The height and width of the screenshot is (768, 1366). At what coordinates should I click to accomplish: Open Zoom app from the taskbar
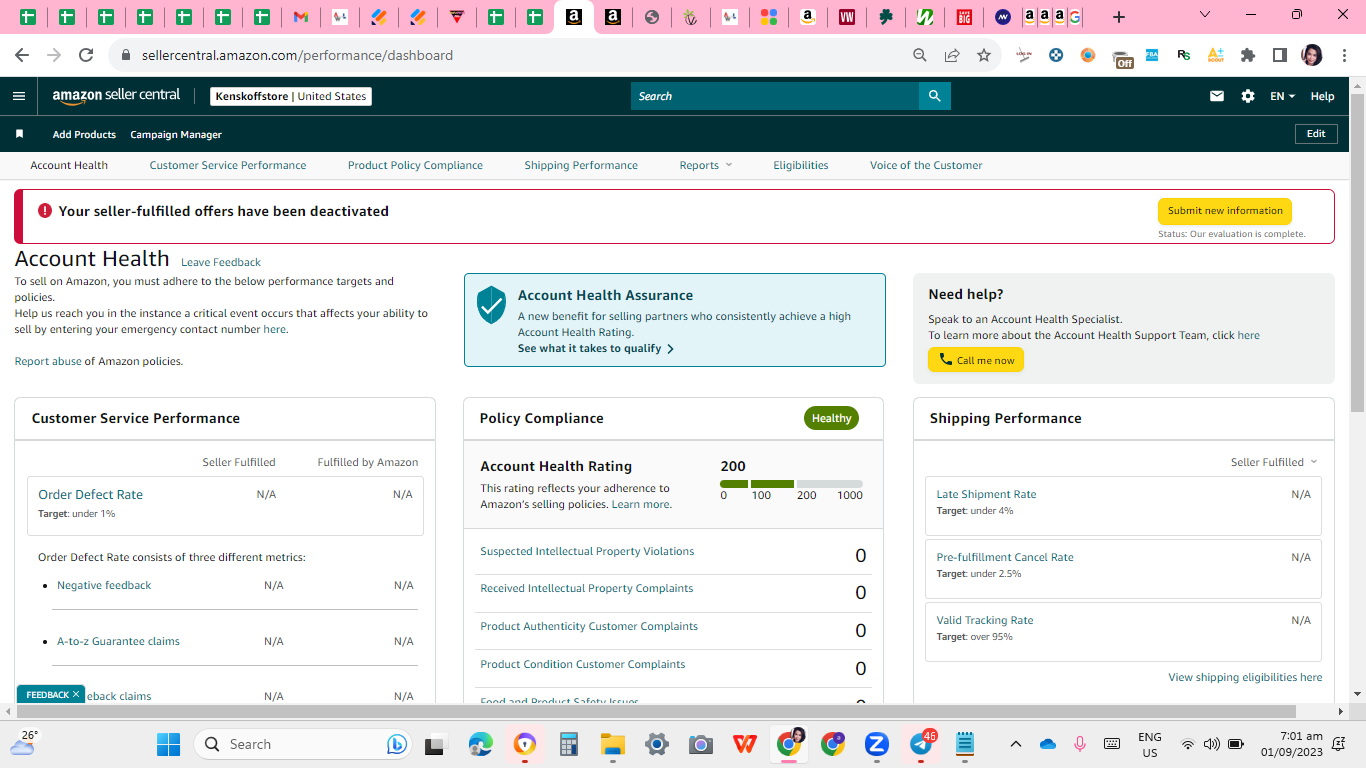876,744
